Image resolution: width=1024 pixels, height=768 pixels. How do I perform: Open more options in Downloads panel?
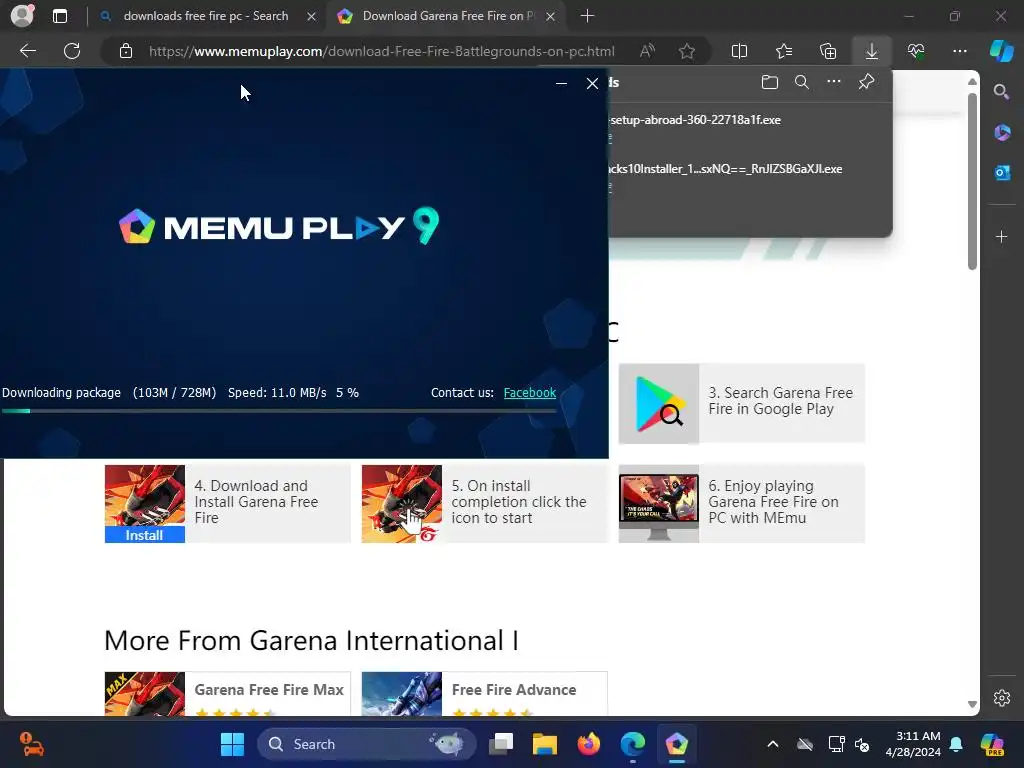pyautogui.click(x=833, y=82)
